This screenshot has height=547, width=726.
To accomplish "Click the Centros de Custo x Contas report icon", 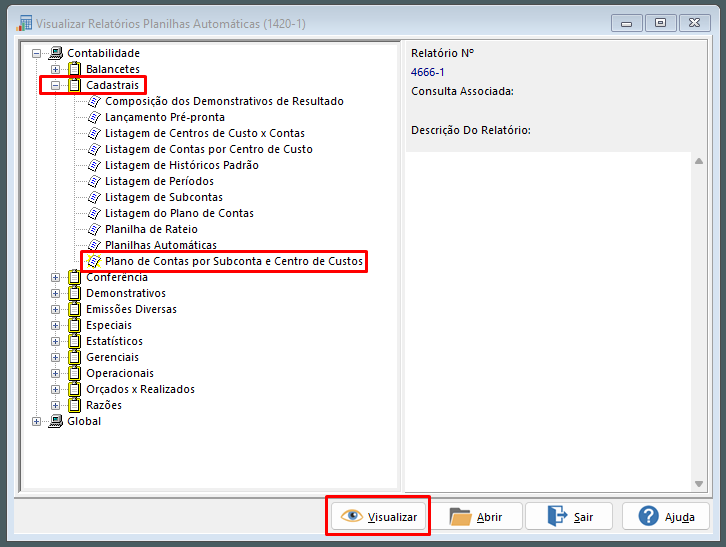I will point(94,133).
